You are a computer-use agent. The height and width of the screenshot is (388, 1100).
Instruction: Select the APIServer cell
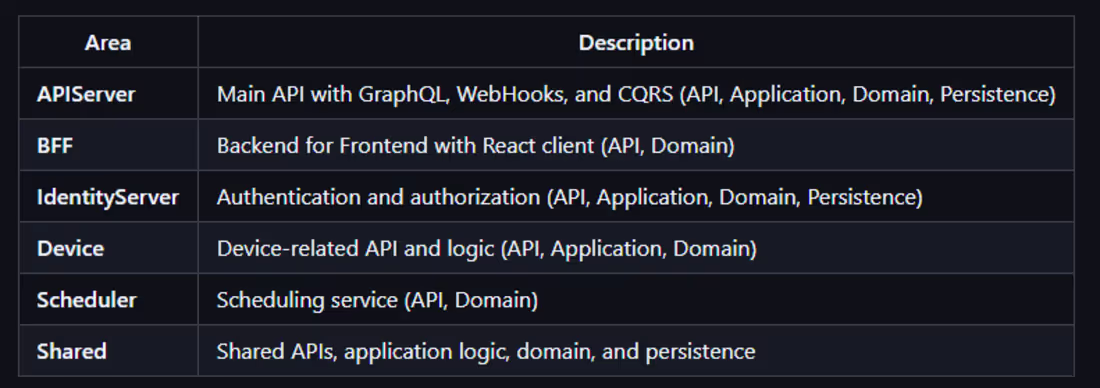(x=108, y=94)
